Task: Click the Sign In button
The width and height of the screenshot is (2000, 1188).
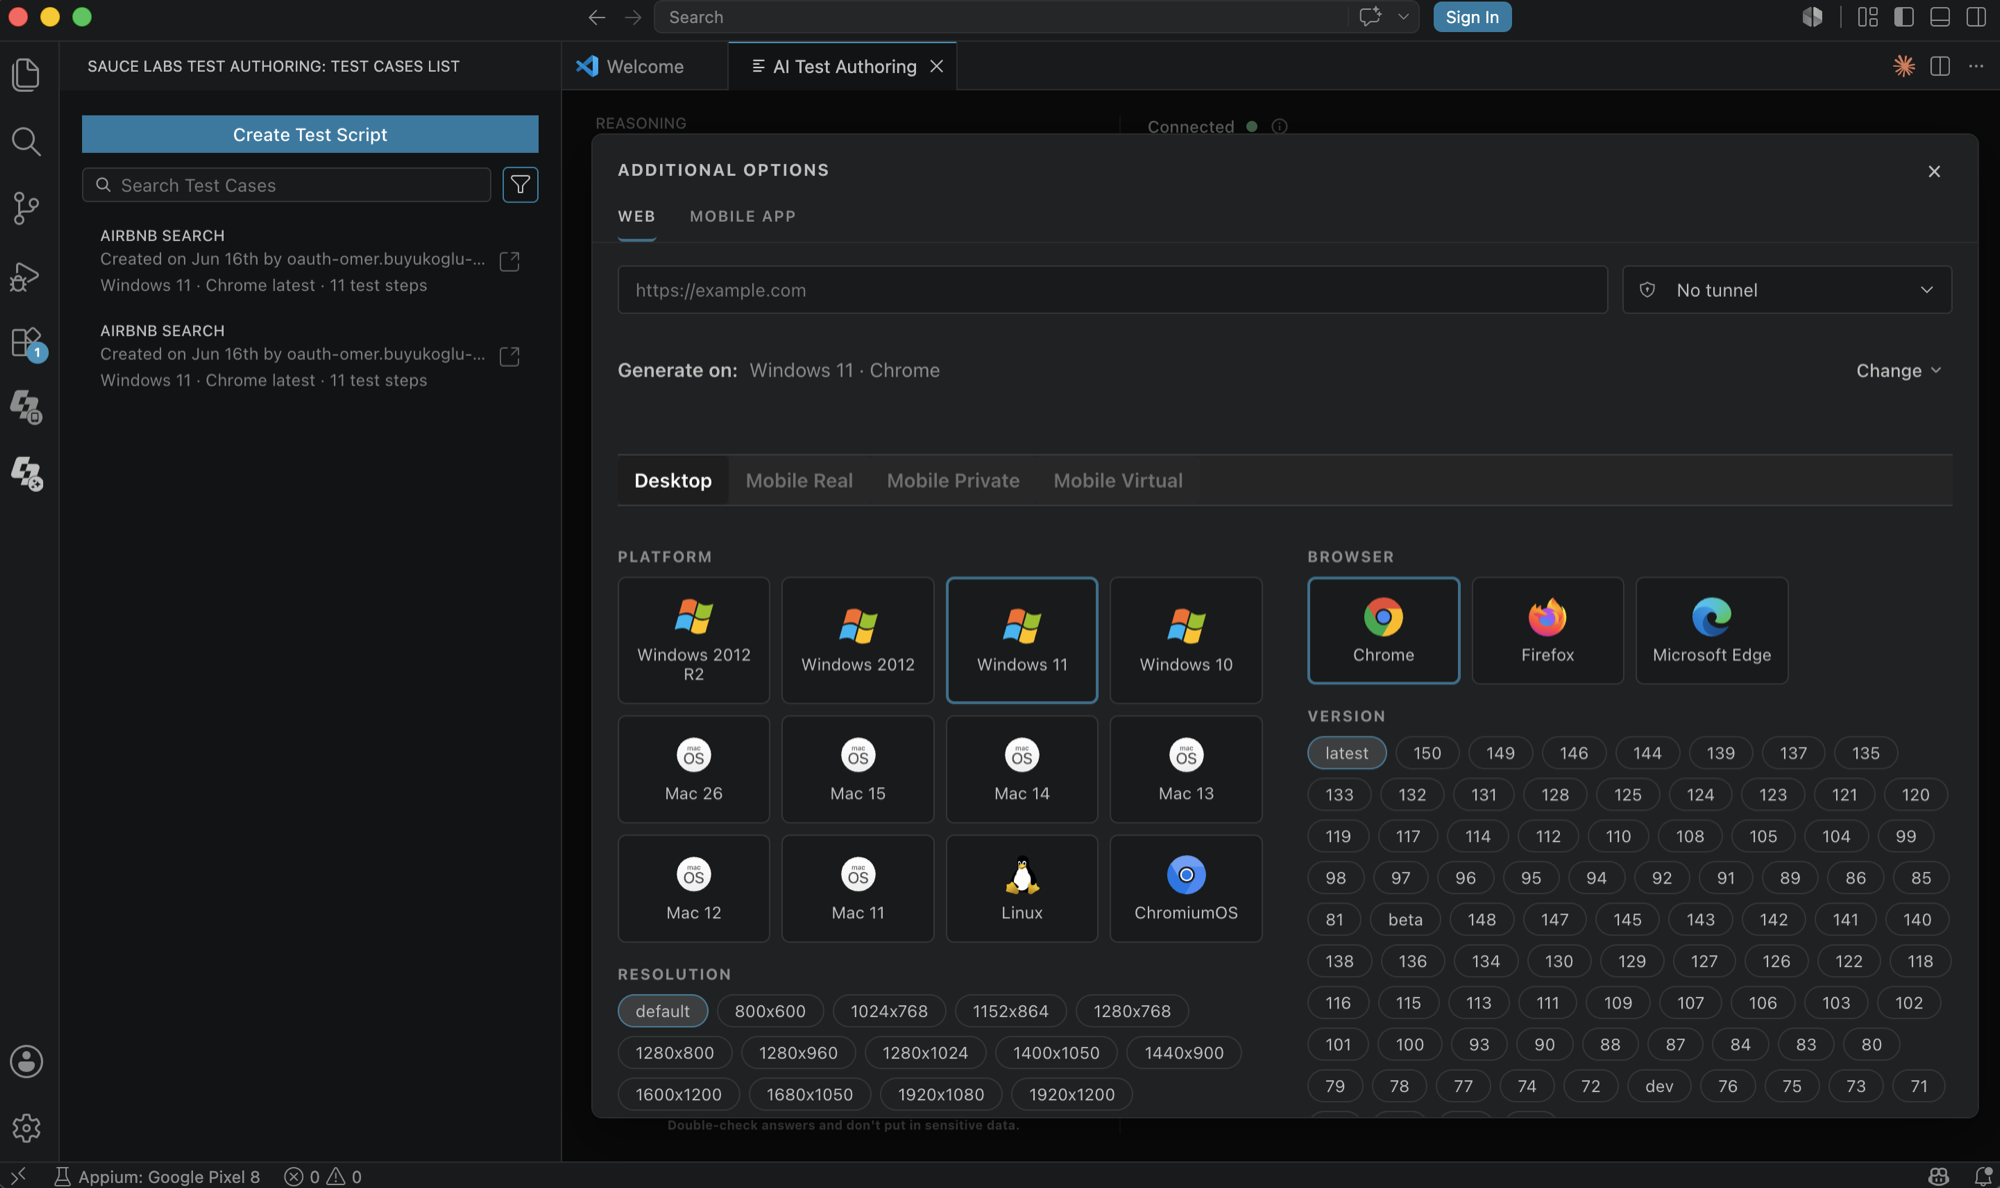Action: point(1472,17)
